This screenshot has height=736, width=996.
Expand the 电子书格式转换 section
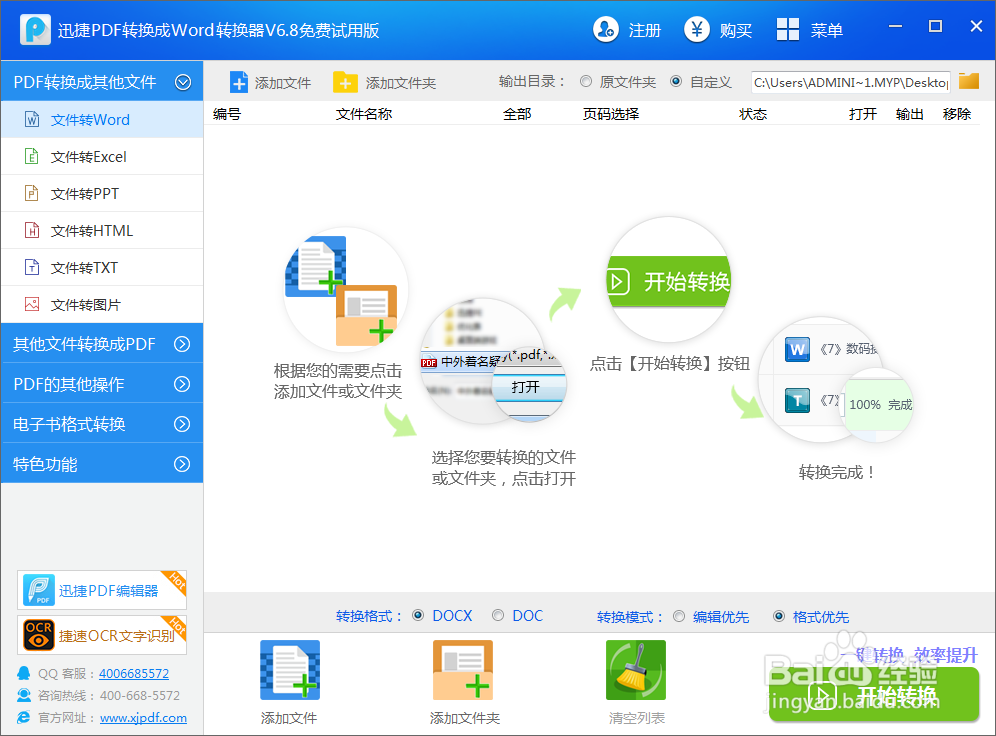click(x=102, y=424)
